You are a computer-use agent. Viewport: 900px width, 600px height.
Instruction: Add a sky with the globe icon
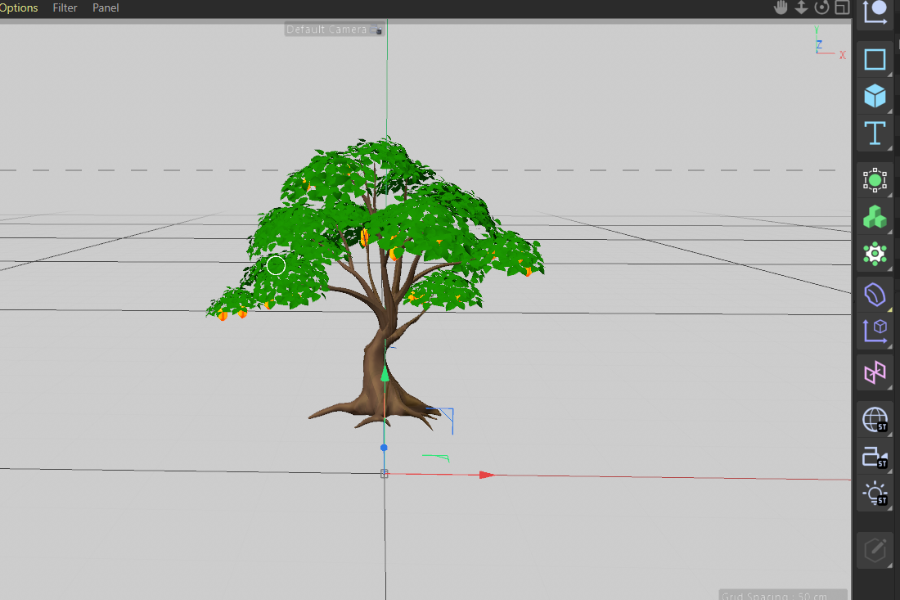875,420
